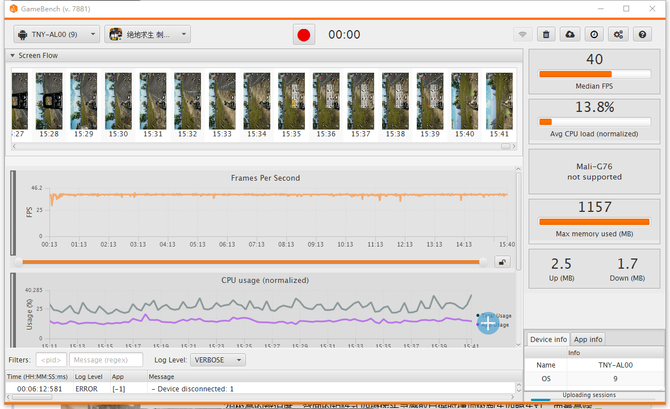The width and height of the screenshot is (670, 409).
Task: Open settings via the gears icon
Action: pyautogui.click(x=619, y=34)
